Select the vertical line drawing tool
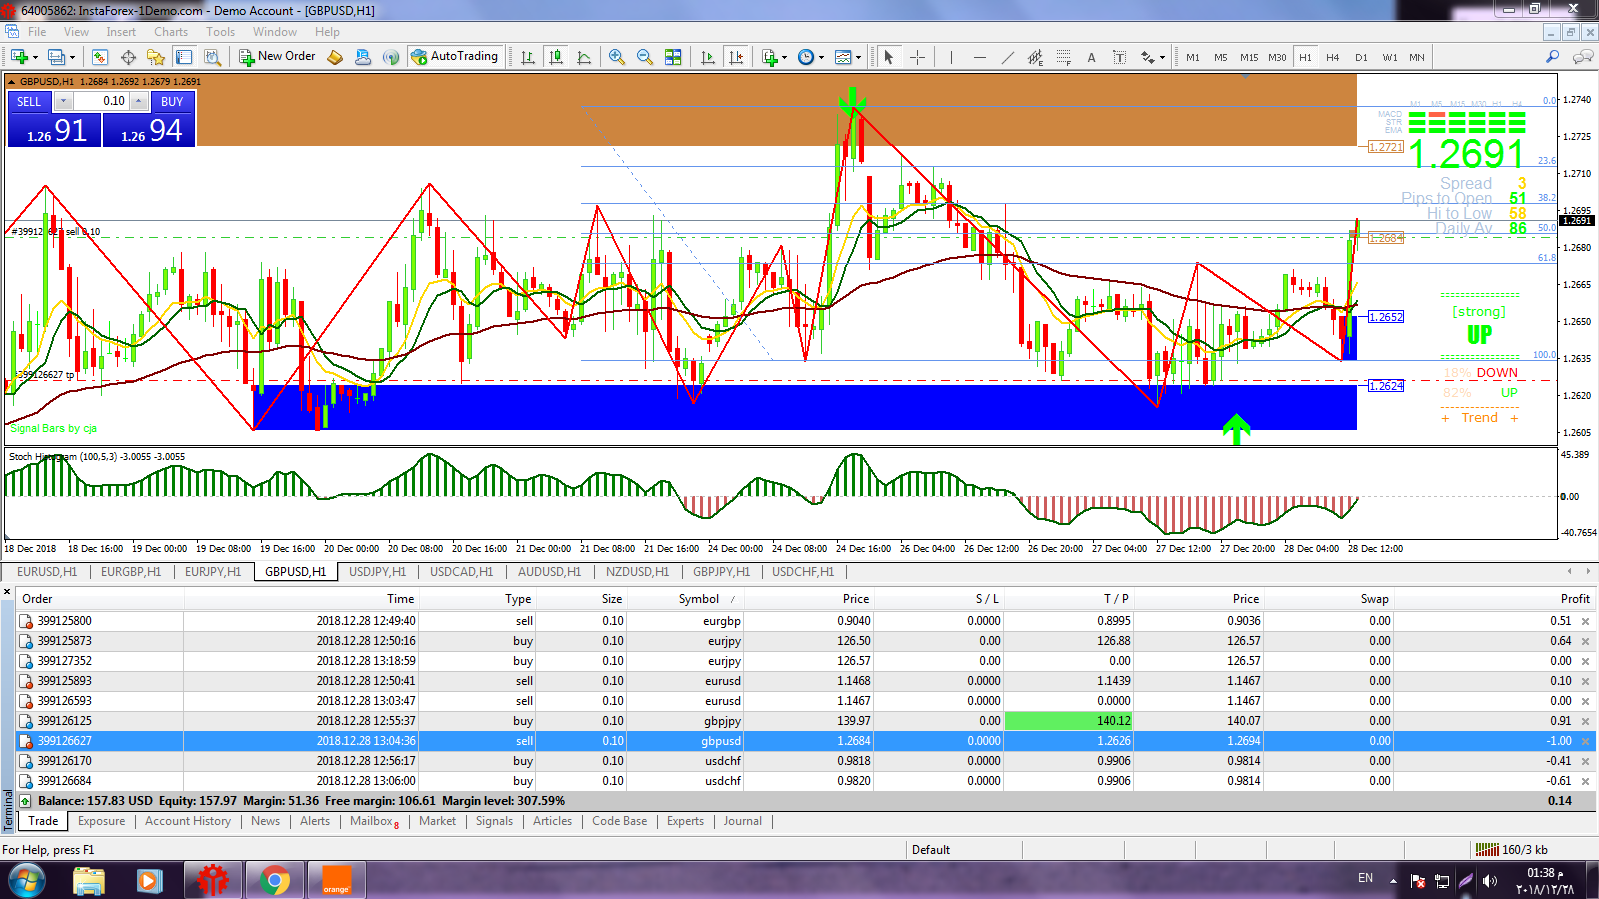 [x=951, y=57]
